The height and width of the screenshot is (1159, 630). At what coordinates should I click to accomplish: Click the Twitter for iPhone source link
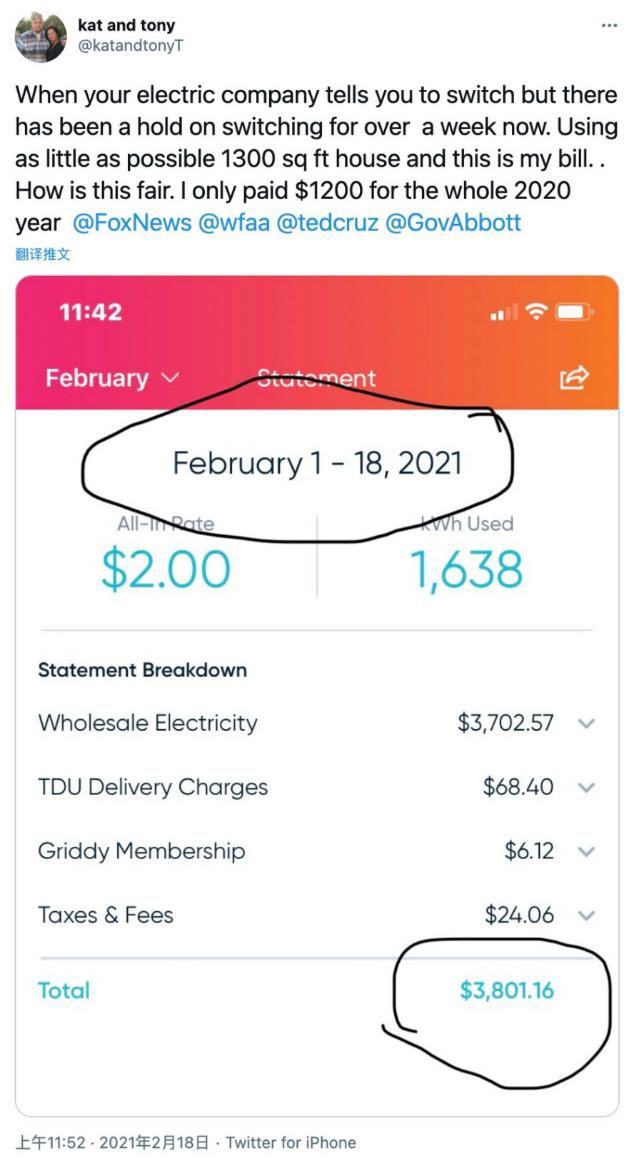(x=291, y=1142)
